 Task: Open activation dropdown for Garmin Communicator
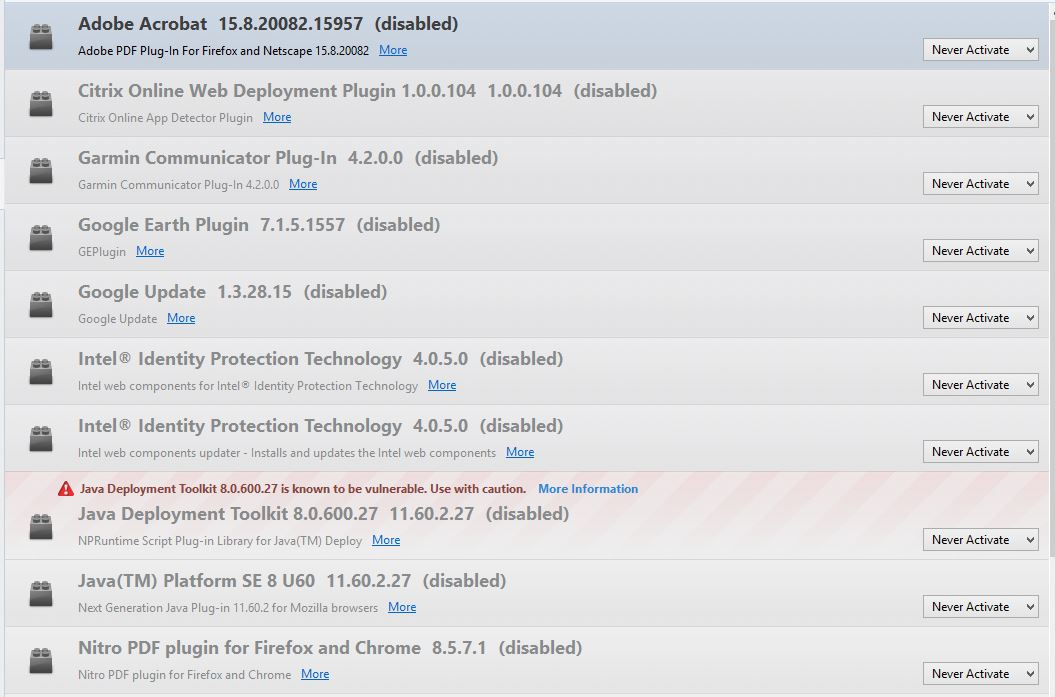coord(980,184)
